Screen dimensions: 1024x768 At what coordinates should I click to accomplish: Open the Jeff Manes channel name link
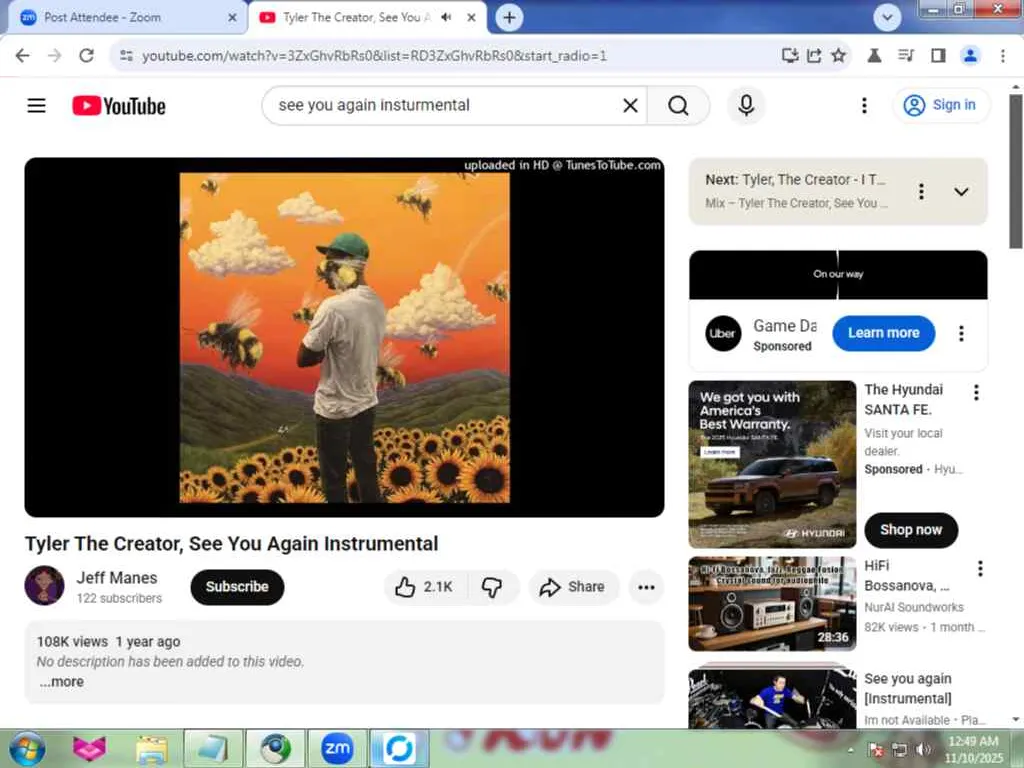(x=117, y=578)
